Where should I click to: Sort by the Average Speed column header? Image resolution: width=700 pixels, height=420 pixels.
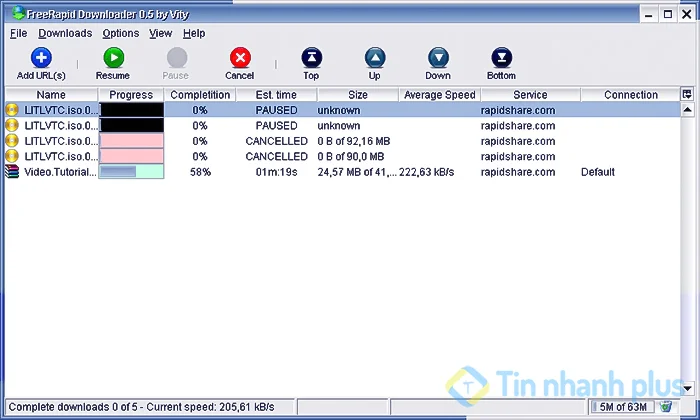coord(440,95)
